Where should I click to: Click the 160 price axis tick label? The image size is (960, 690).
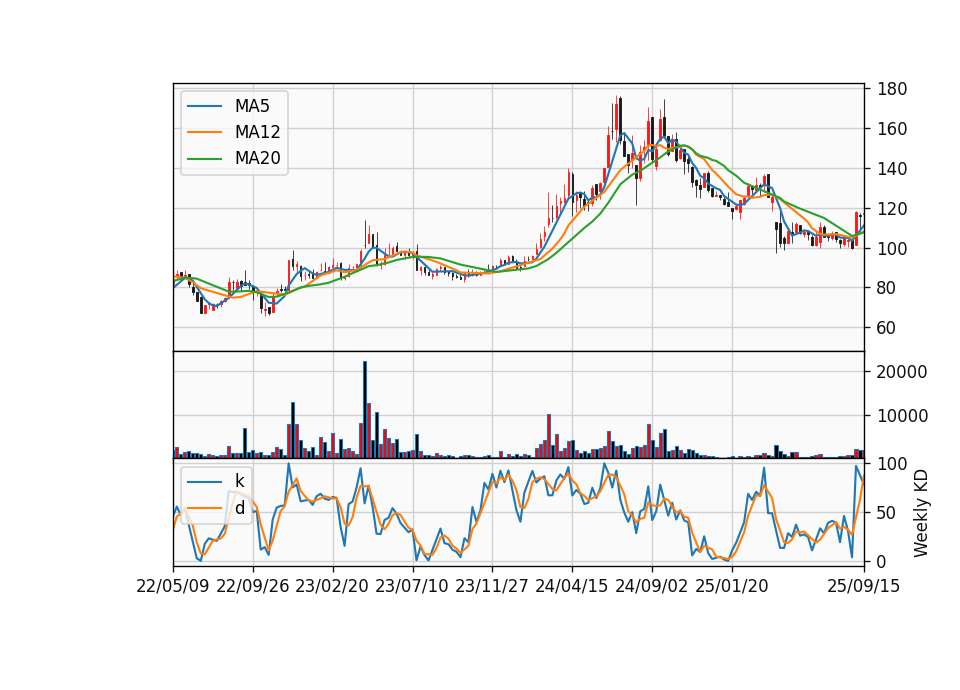coord(892,129)
